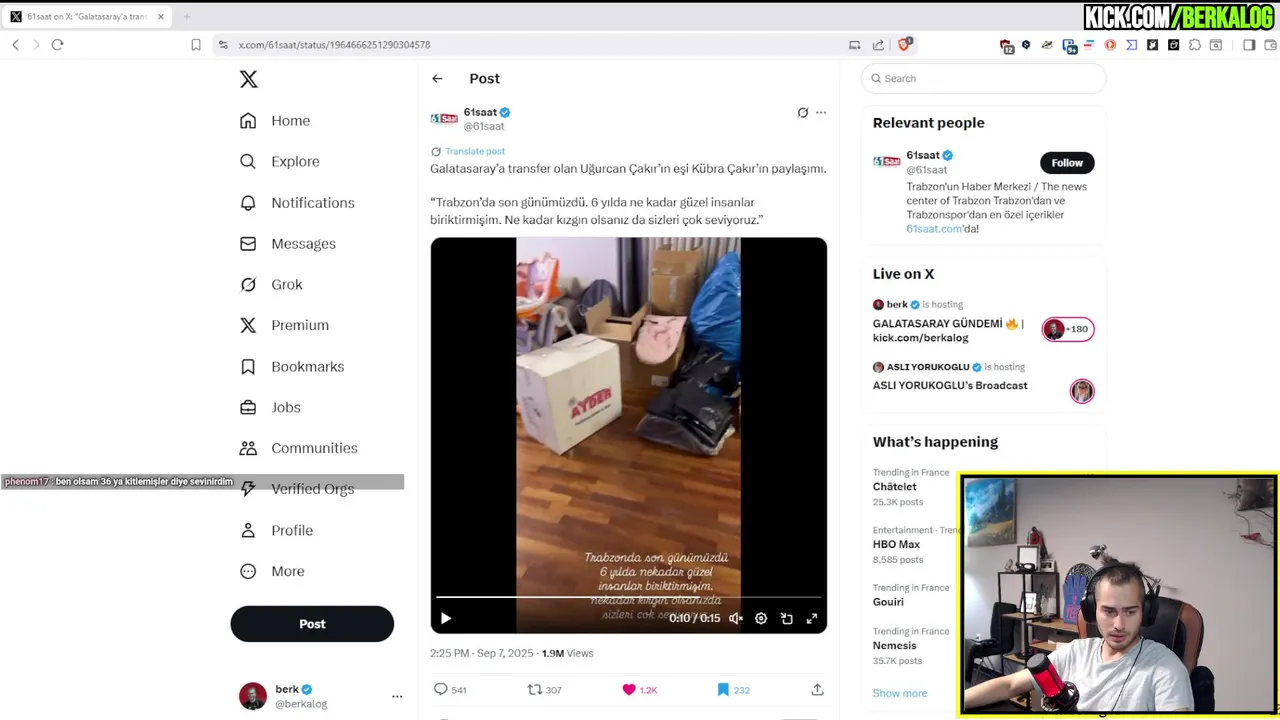The height and width of the screenshot is (720, 1280).
Task: Click the 1.9M Views count
Action: [x=567, y=654]
